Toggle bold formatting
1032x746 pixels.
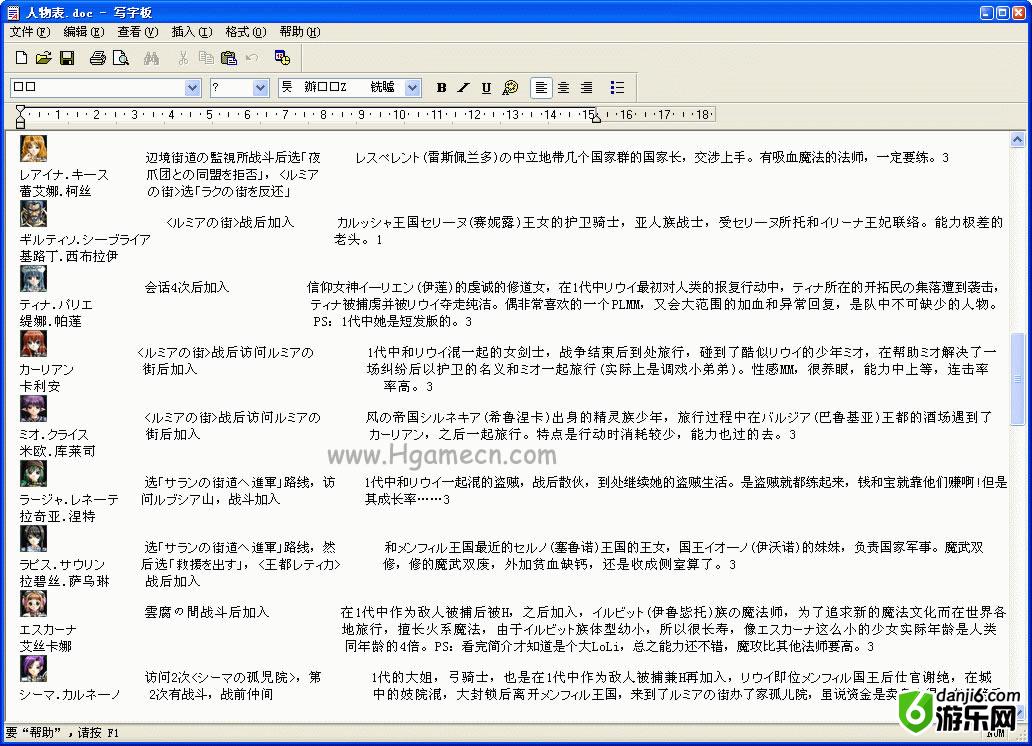pos(441,88)
